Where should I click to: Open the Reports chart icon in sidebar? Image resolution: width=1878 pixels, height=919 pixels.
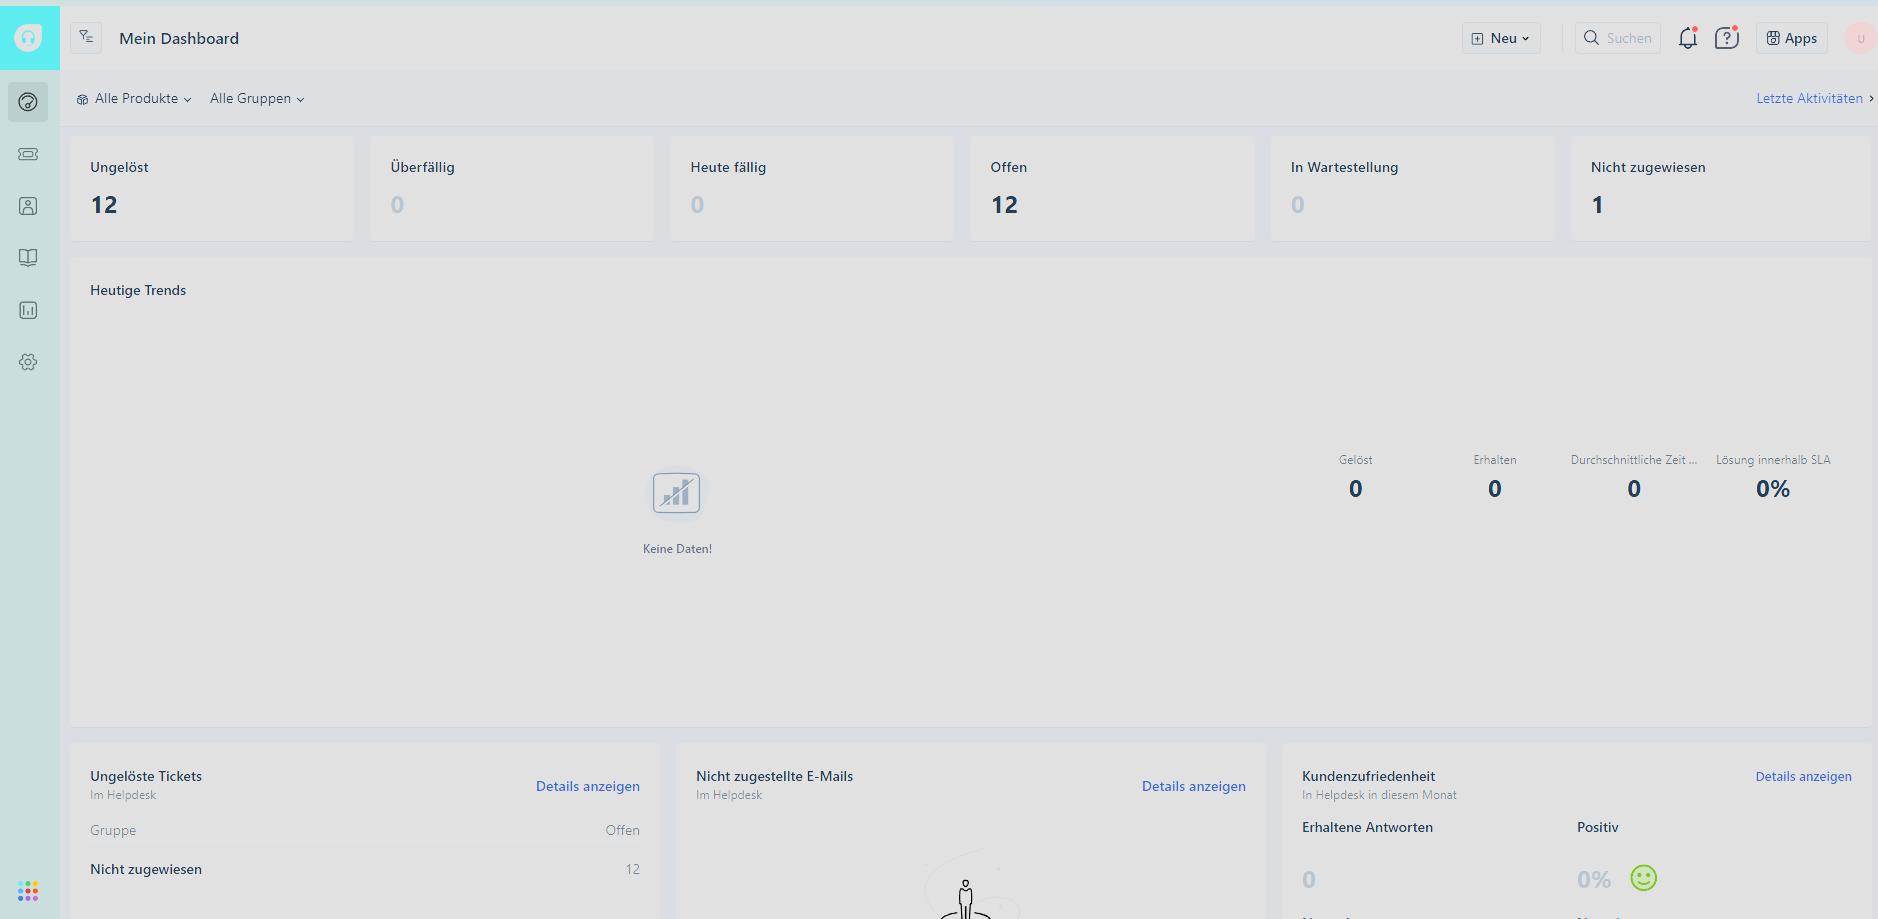[x=28, y=310]
